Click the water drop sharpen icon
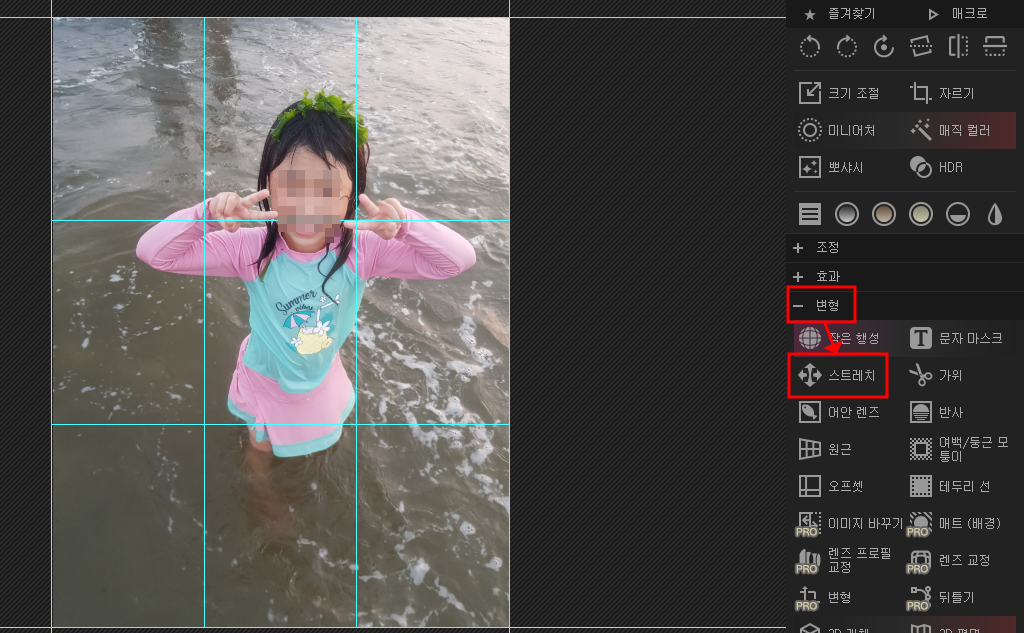Screen dimensions: 1024x633 click(x=995, y=214)
